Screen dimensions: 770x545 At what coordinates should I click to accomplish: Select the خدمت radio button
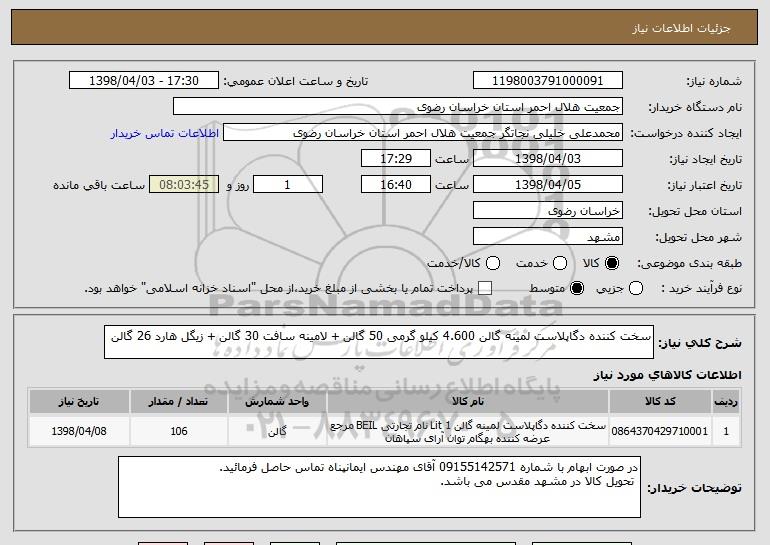[x=560, y=263]
